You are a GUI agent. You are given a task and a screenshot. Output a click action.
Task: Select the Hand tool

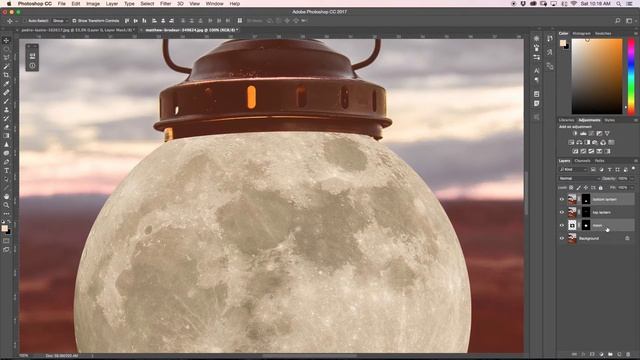tap(6, 196)
